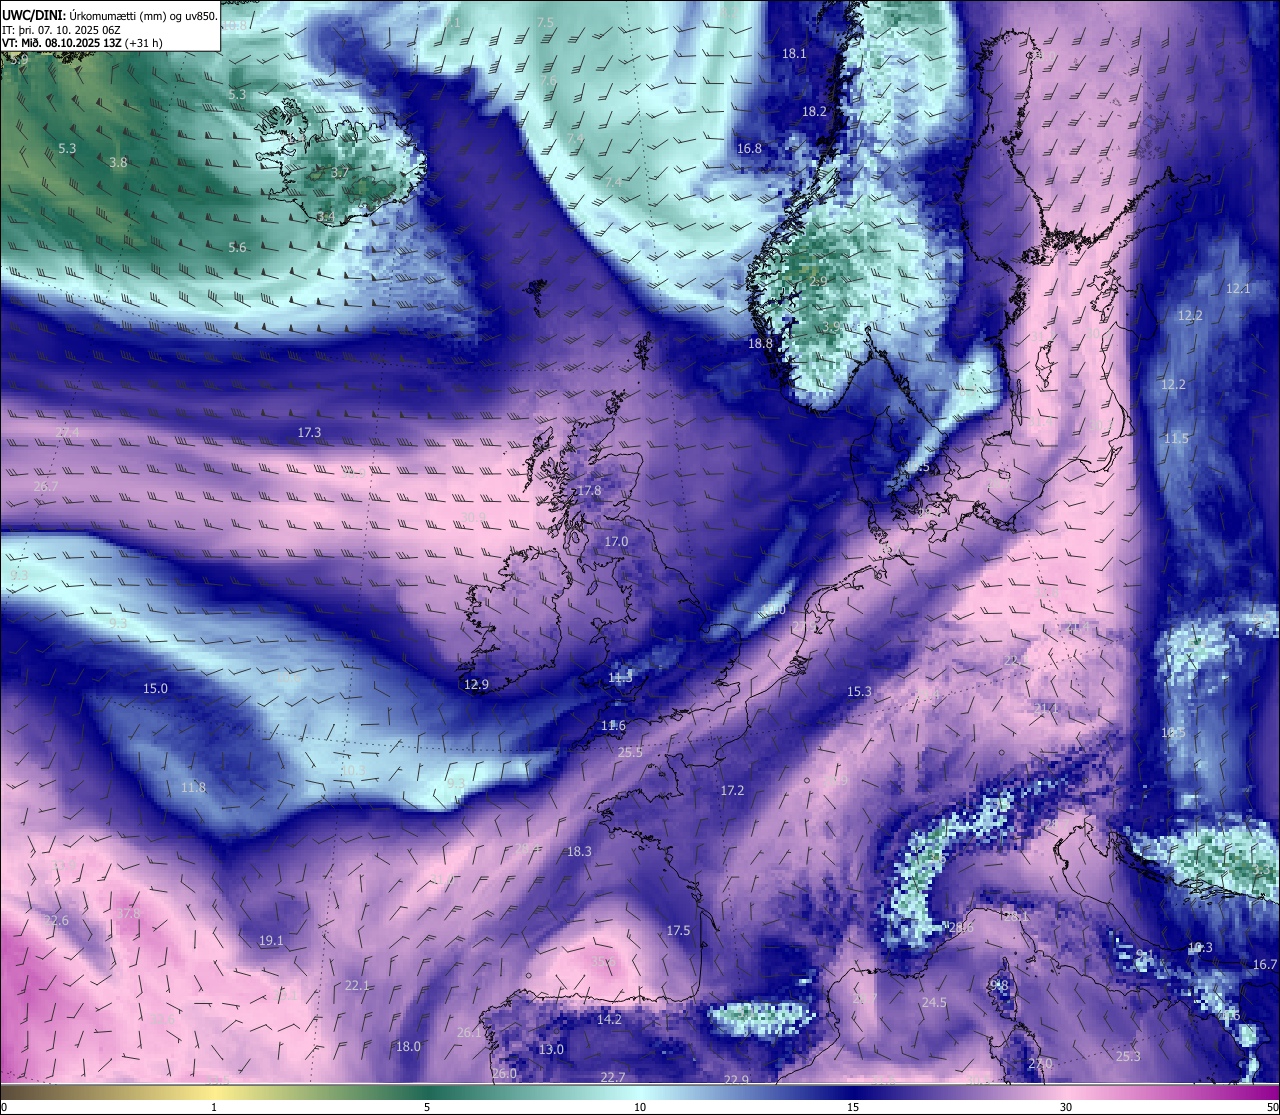Click the 15.3 value over Germany

[859, 692]
